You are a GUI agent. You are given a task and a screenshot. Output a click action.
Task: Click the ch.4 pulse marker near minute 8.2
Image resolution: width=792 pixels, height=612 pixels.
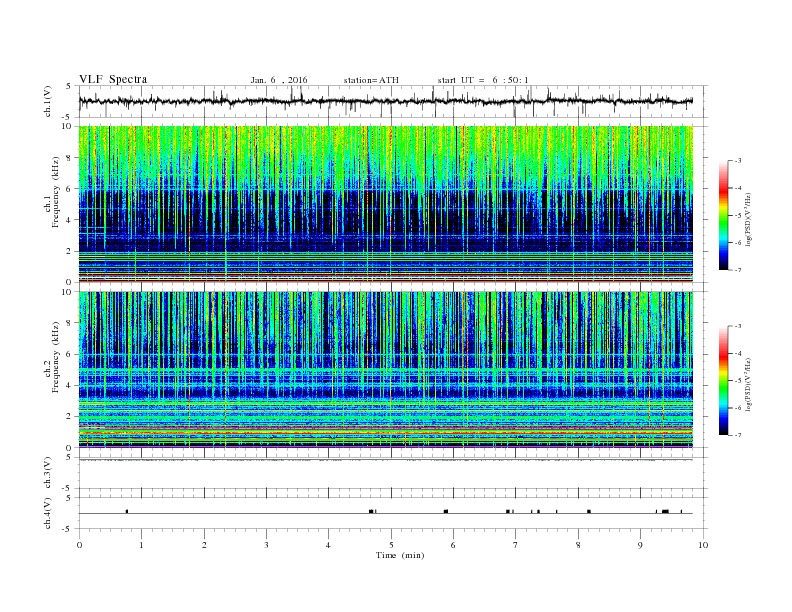(x=588, y=511)
